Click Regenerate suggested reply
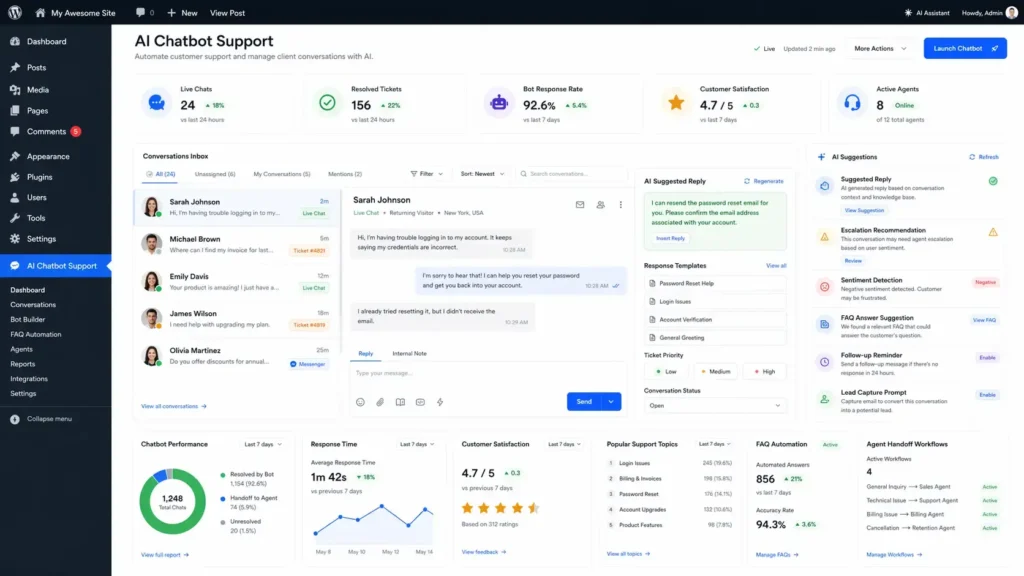1024x576 pixels. click(763, 181)
